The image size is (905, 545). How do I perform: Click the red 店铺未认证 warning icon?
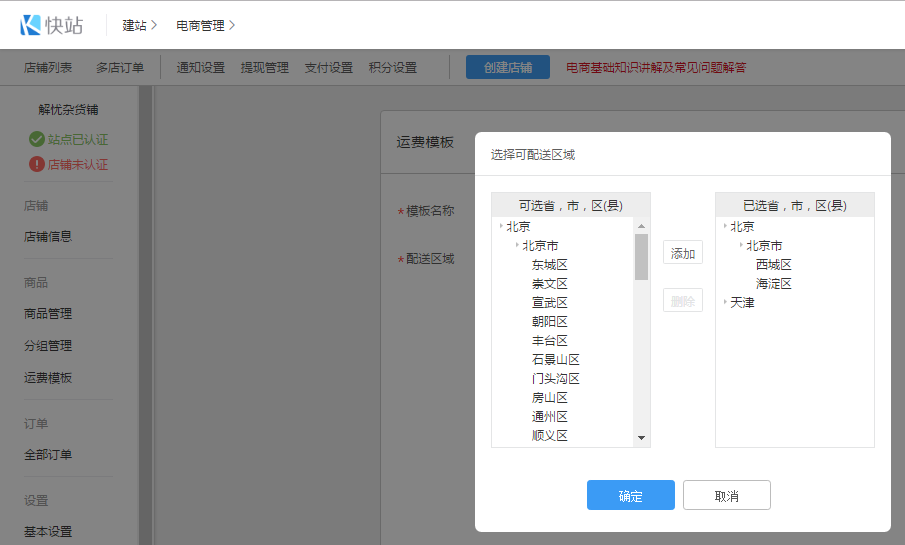pos(37,164)
